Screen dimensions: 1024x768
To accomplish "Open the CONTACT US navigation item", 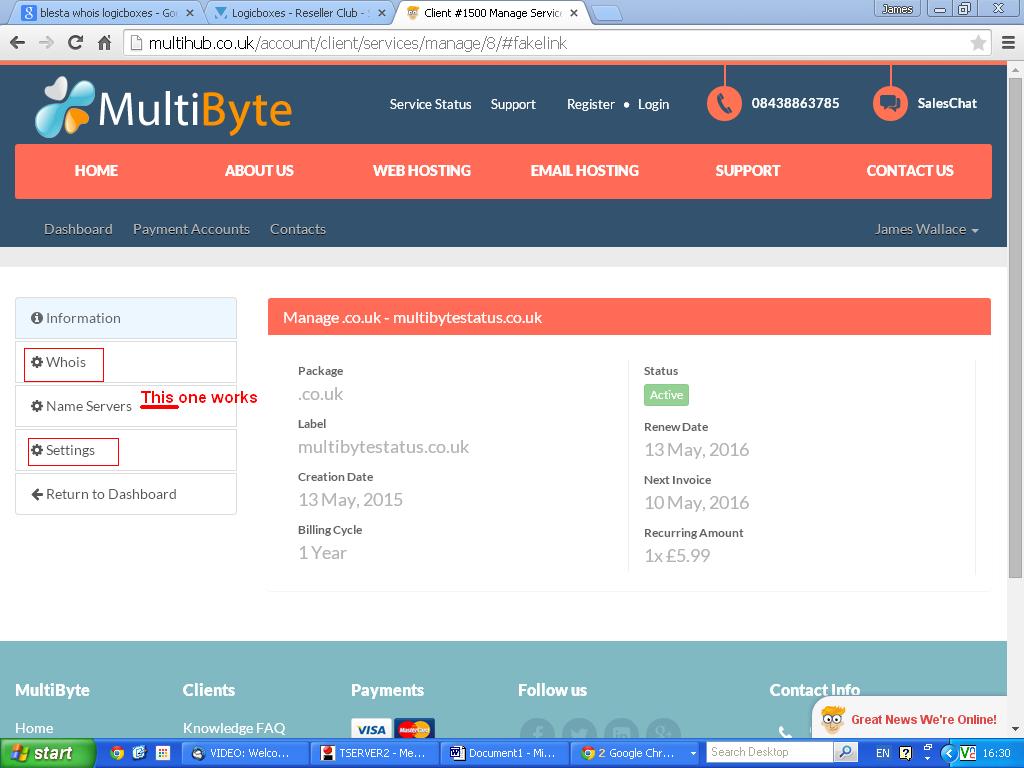I will point(910,170).
